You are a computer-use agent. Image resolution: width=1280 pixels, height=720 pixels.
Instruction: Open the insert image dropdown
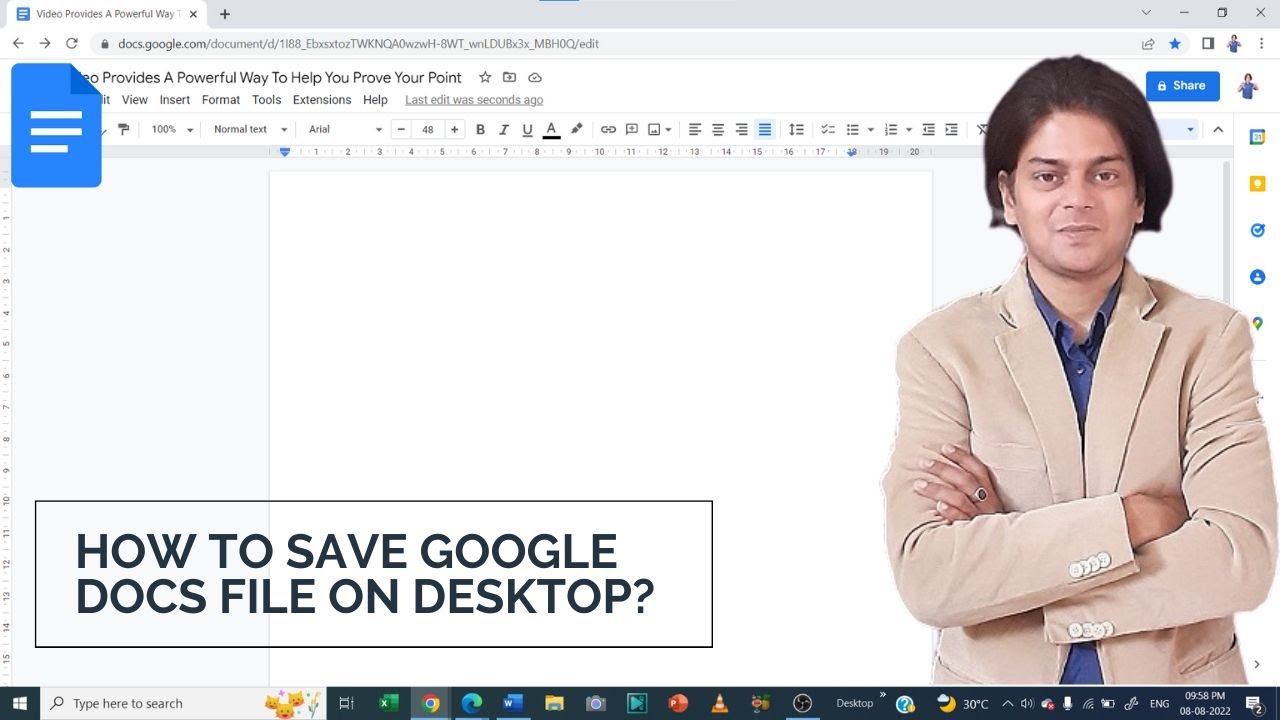659,129
